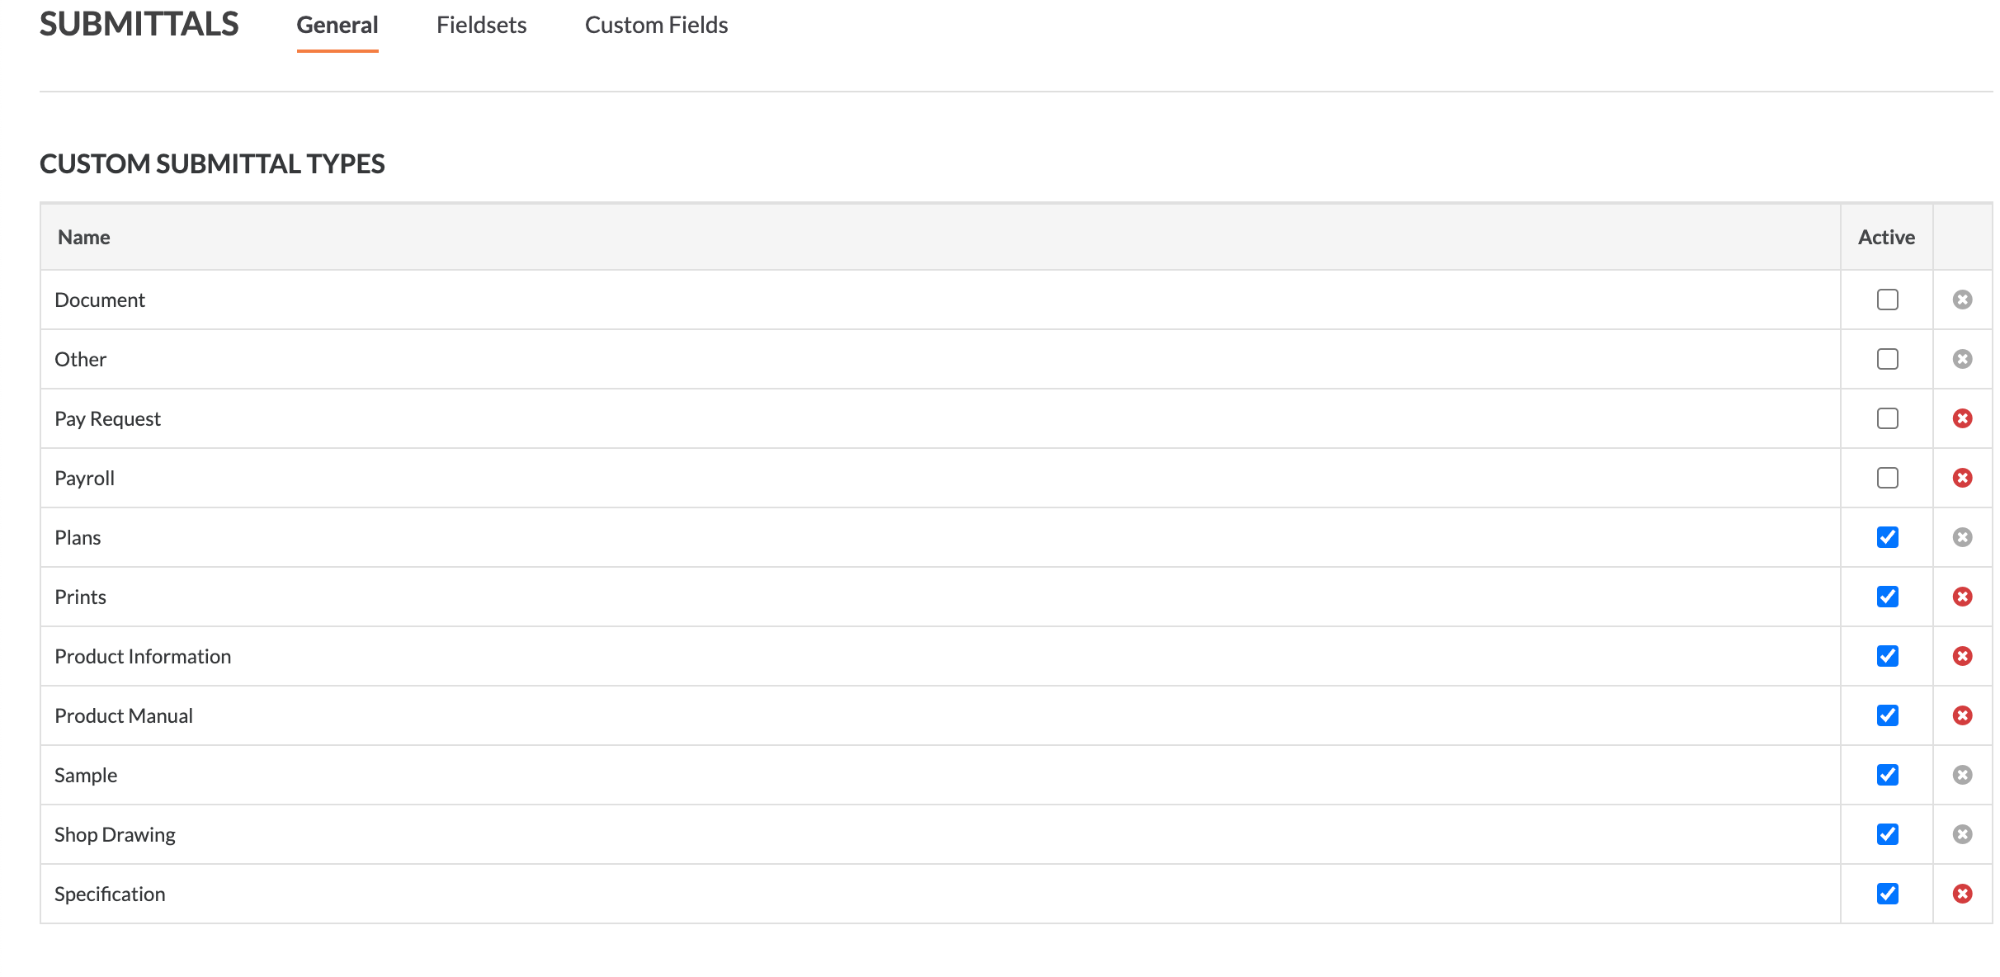Remove the Prints submittal type
This screenshot has width=2000, height=977.
pyautogui.click(x=1962, y=597)
